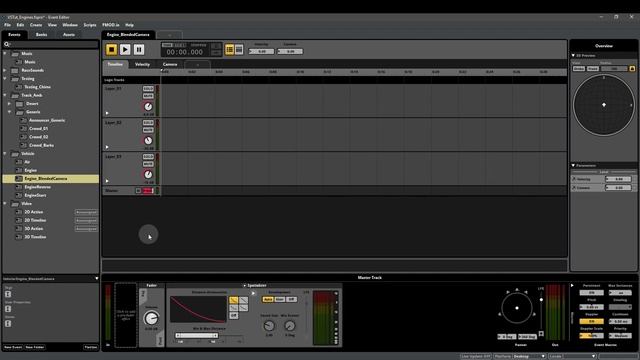Select Auto envelopment mode

coord(268,300)
